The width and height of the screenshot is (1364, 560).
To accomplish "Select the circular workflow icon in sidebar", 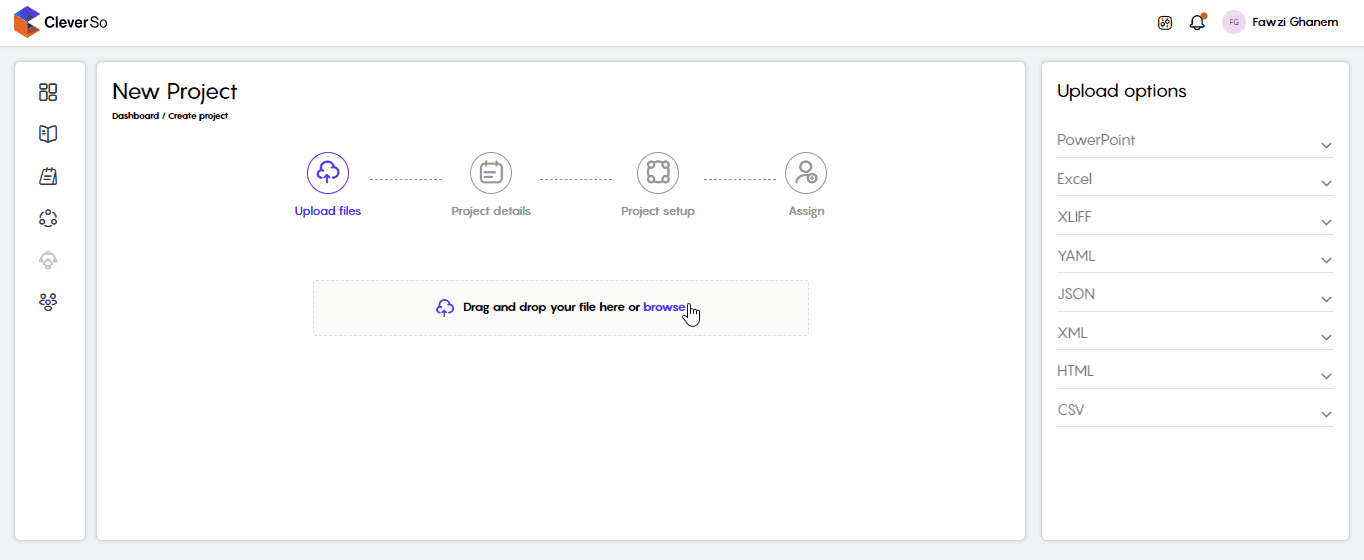I will 48,218.
